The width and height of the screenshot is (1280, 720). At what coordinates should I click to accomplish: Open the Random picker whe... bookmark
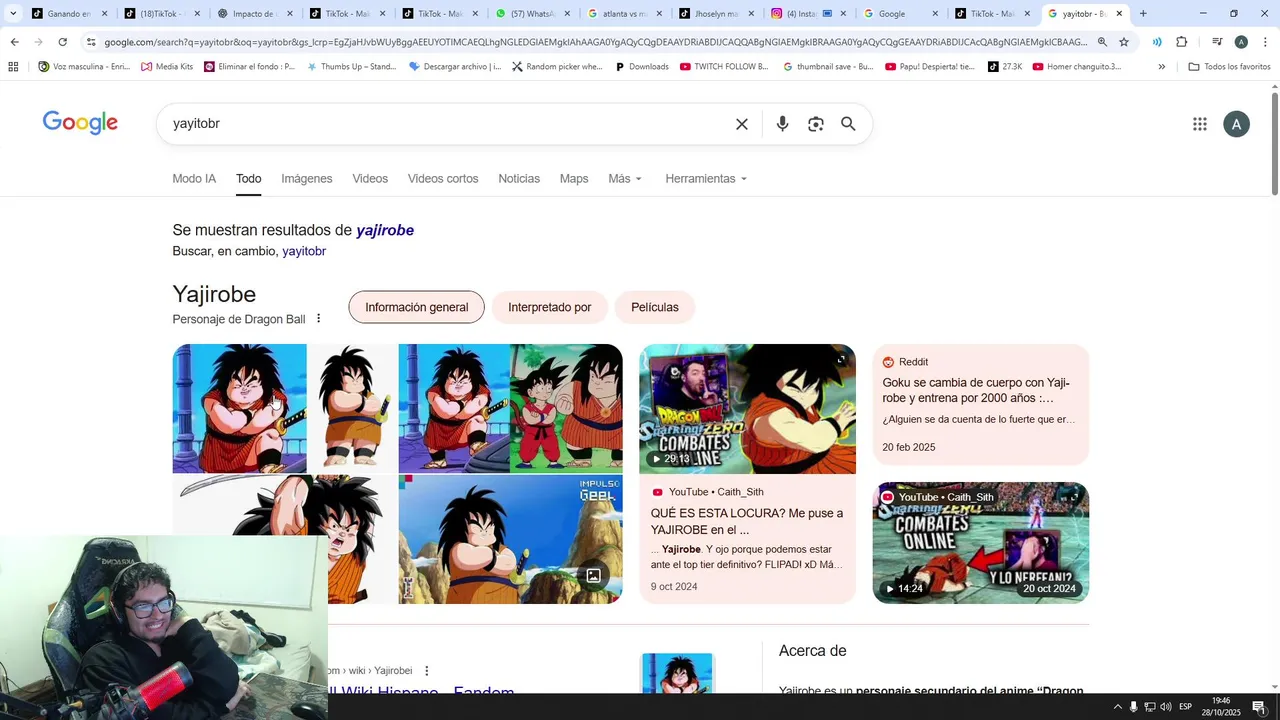click(557, 67)
